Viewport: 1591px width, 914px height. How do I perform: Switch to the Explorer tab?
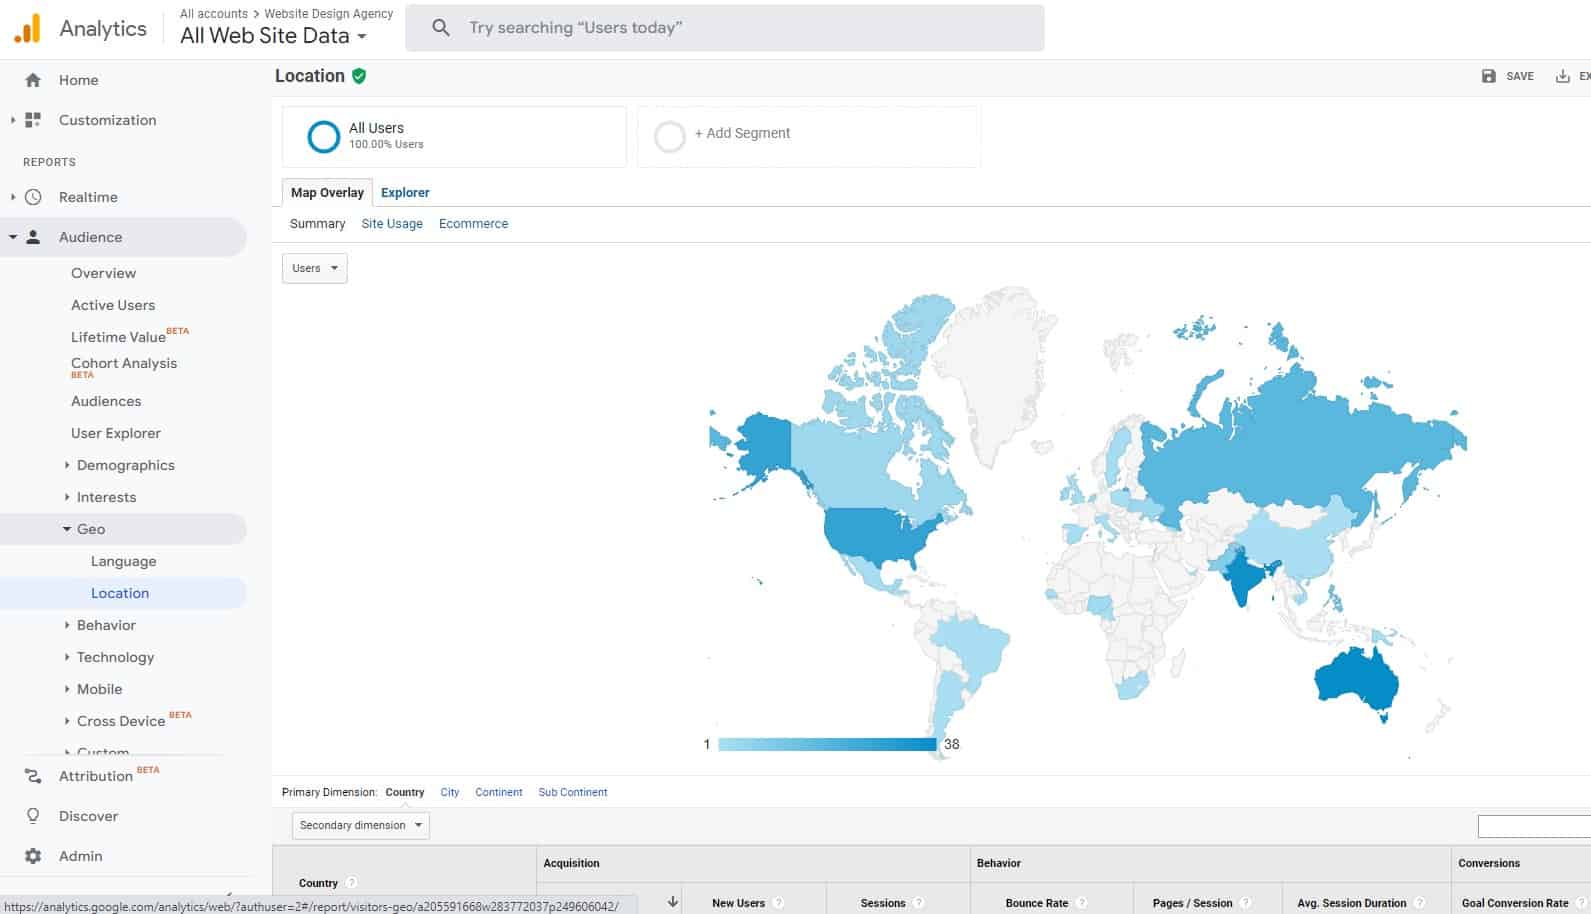click(x=405, y=192)
